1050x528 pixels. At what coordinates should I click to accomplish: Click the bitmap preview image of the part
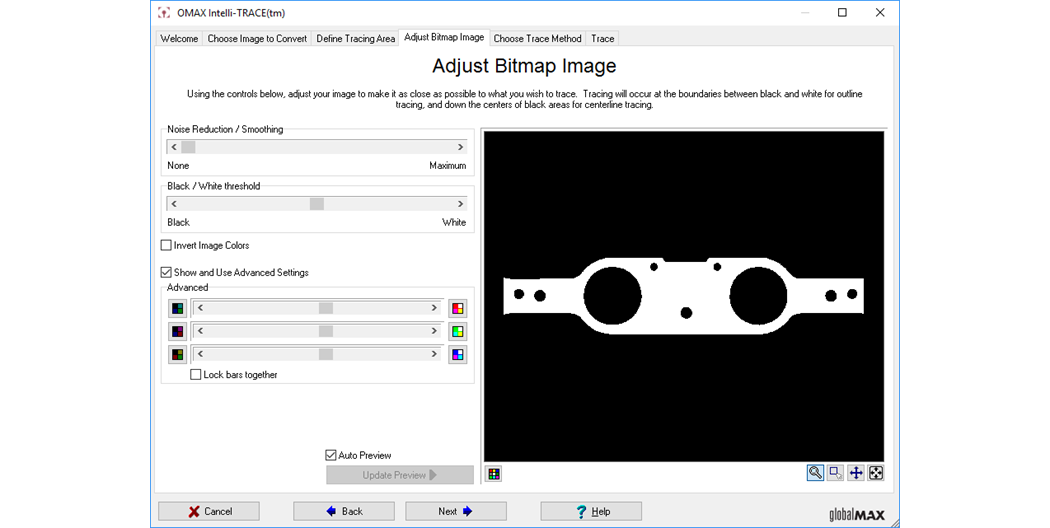point(684,296)
